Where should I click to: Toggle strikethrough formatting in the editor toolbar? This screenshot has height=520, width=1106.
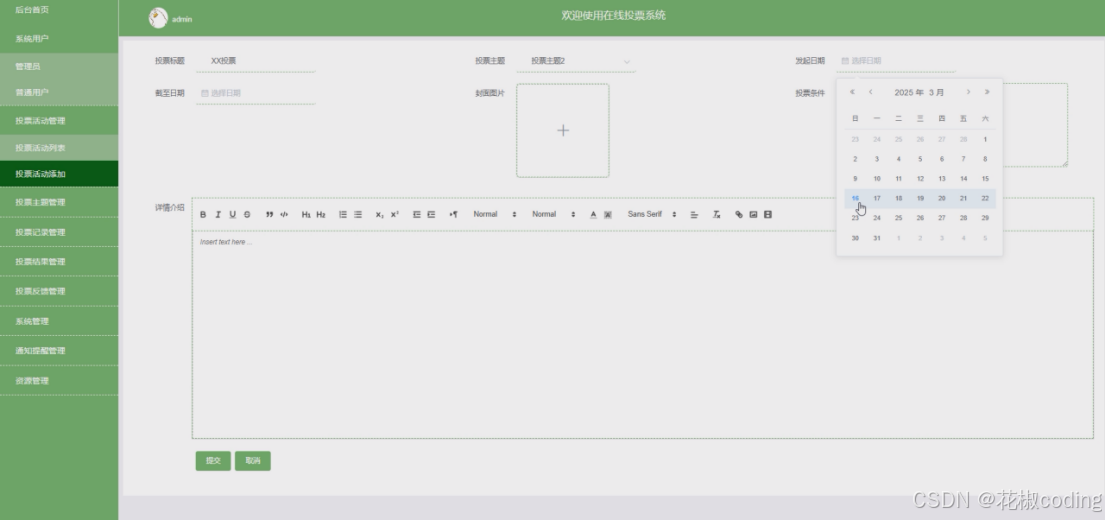tap(247, 214)
